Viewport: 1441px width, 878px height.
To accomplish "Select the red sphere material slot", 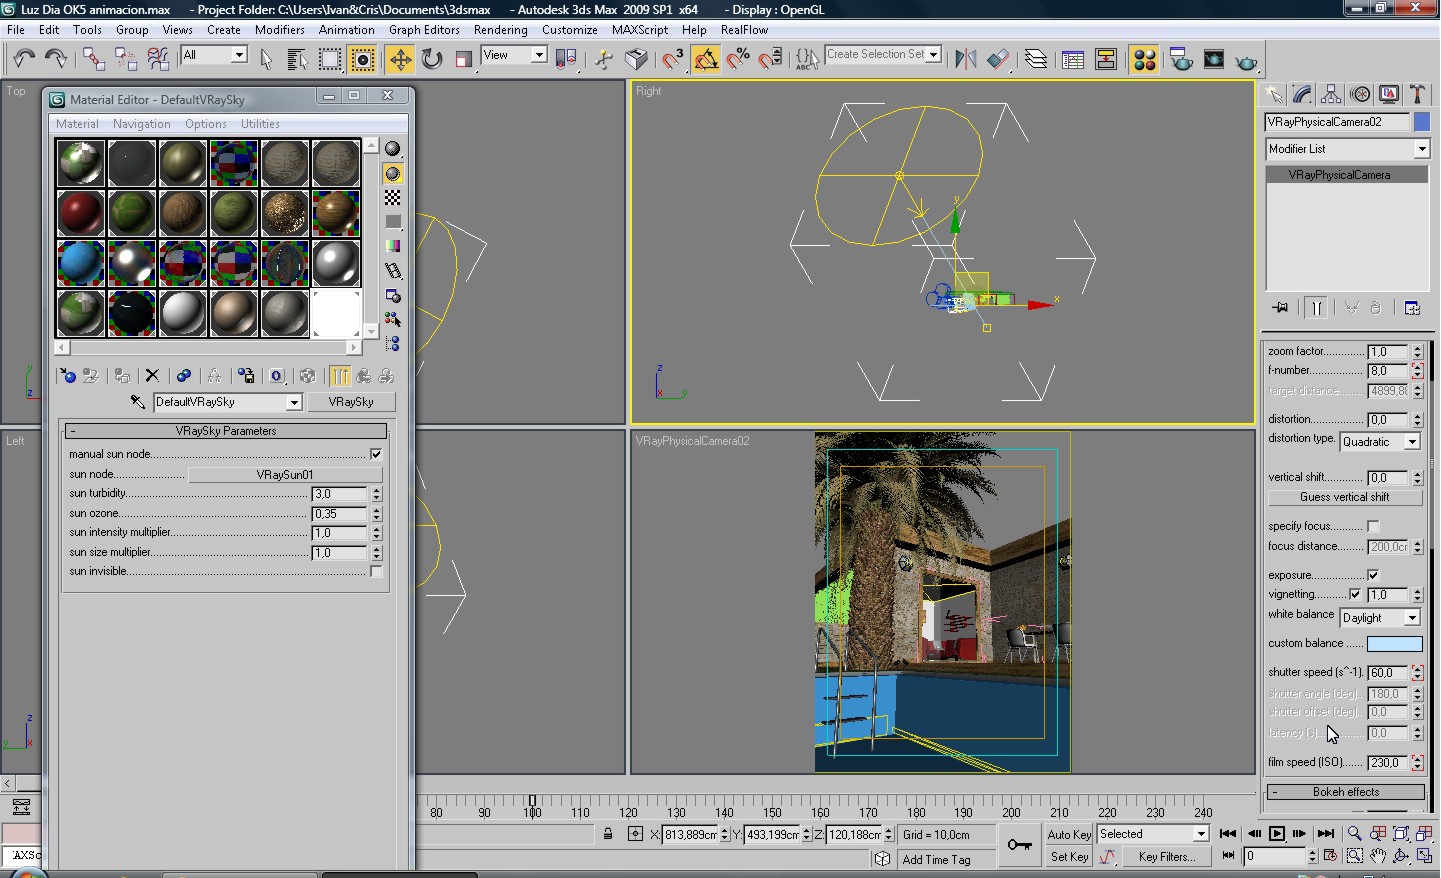I will [80, 213].
